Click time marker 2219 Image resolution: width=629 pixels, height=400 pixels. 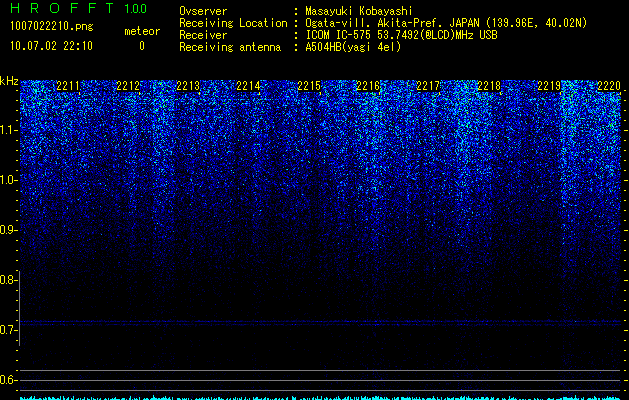(549, 86)
